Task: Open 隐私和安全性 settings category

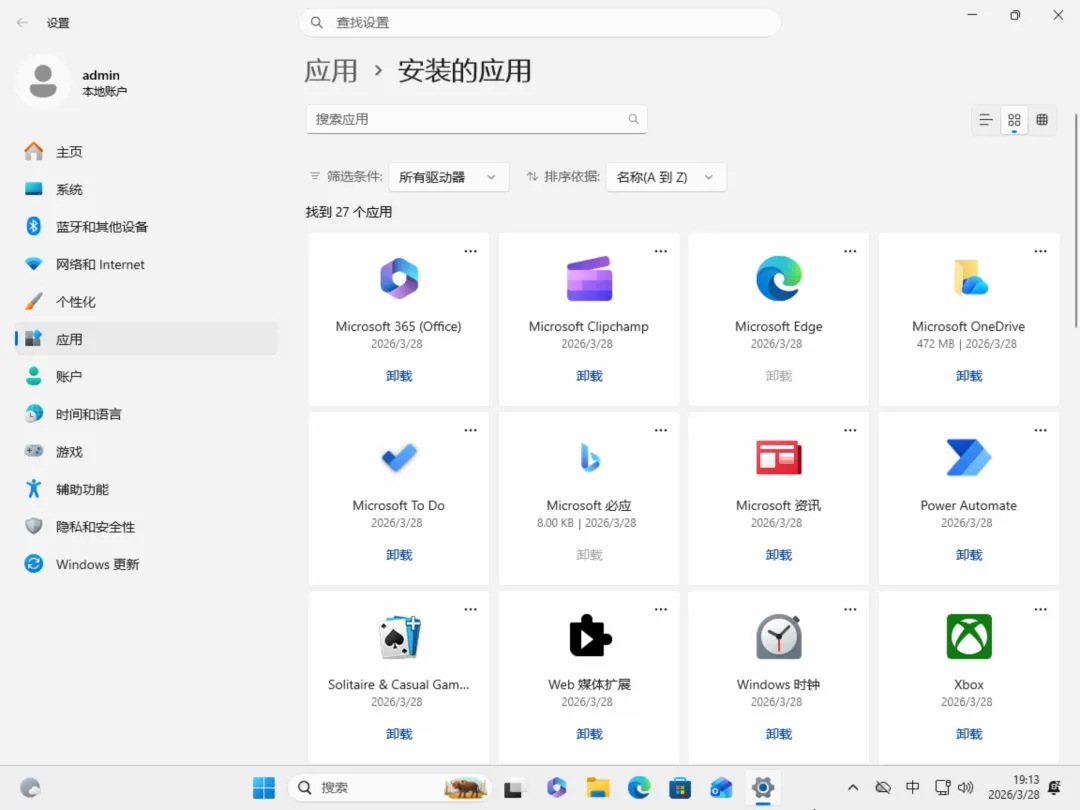Action: [x=146, y=527]
